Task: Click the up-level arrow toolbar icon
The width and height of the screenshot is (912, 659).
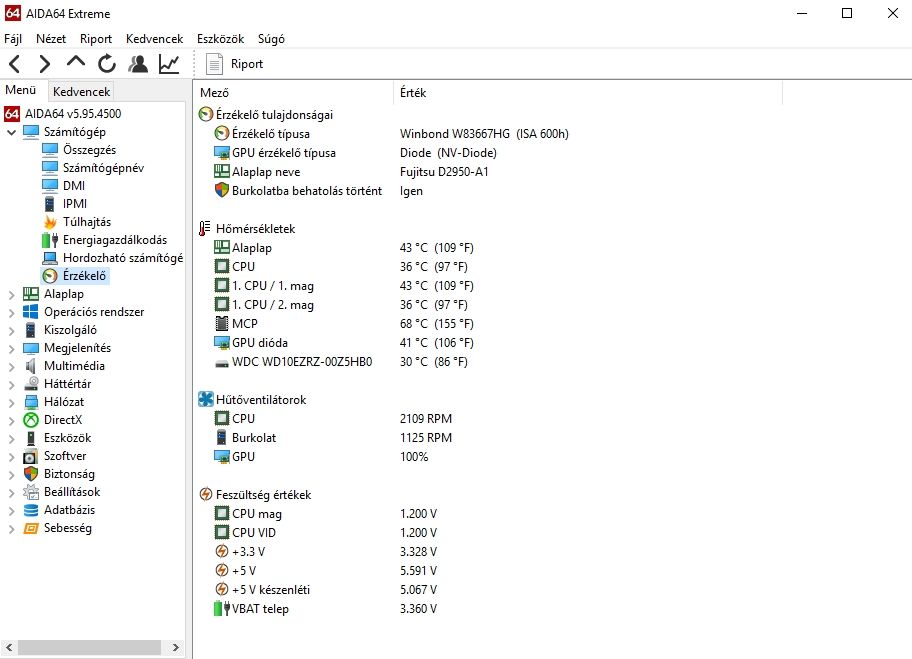Action: click(76, 62)
